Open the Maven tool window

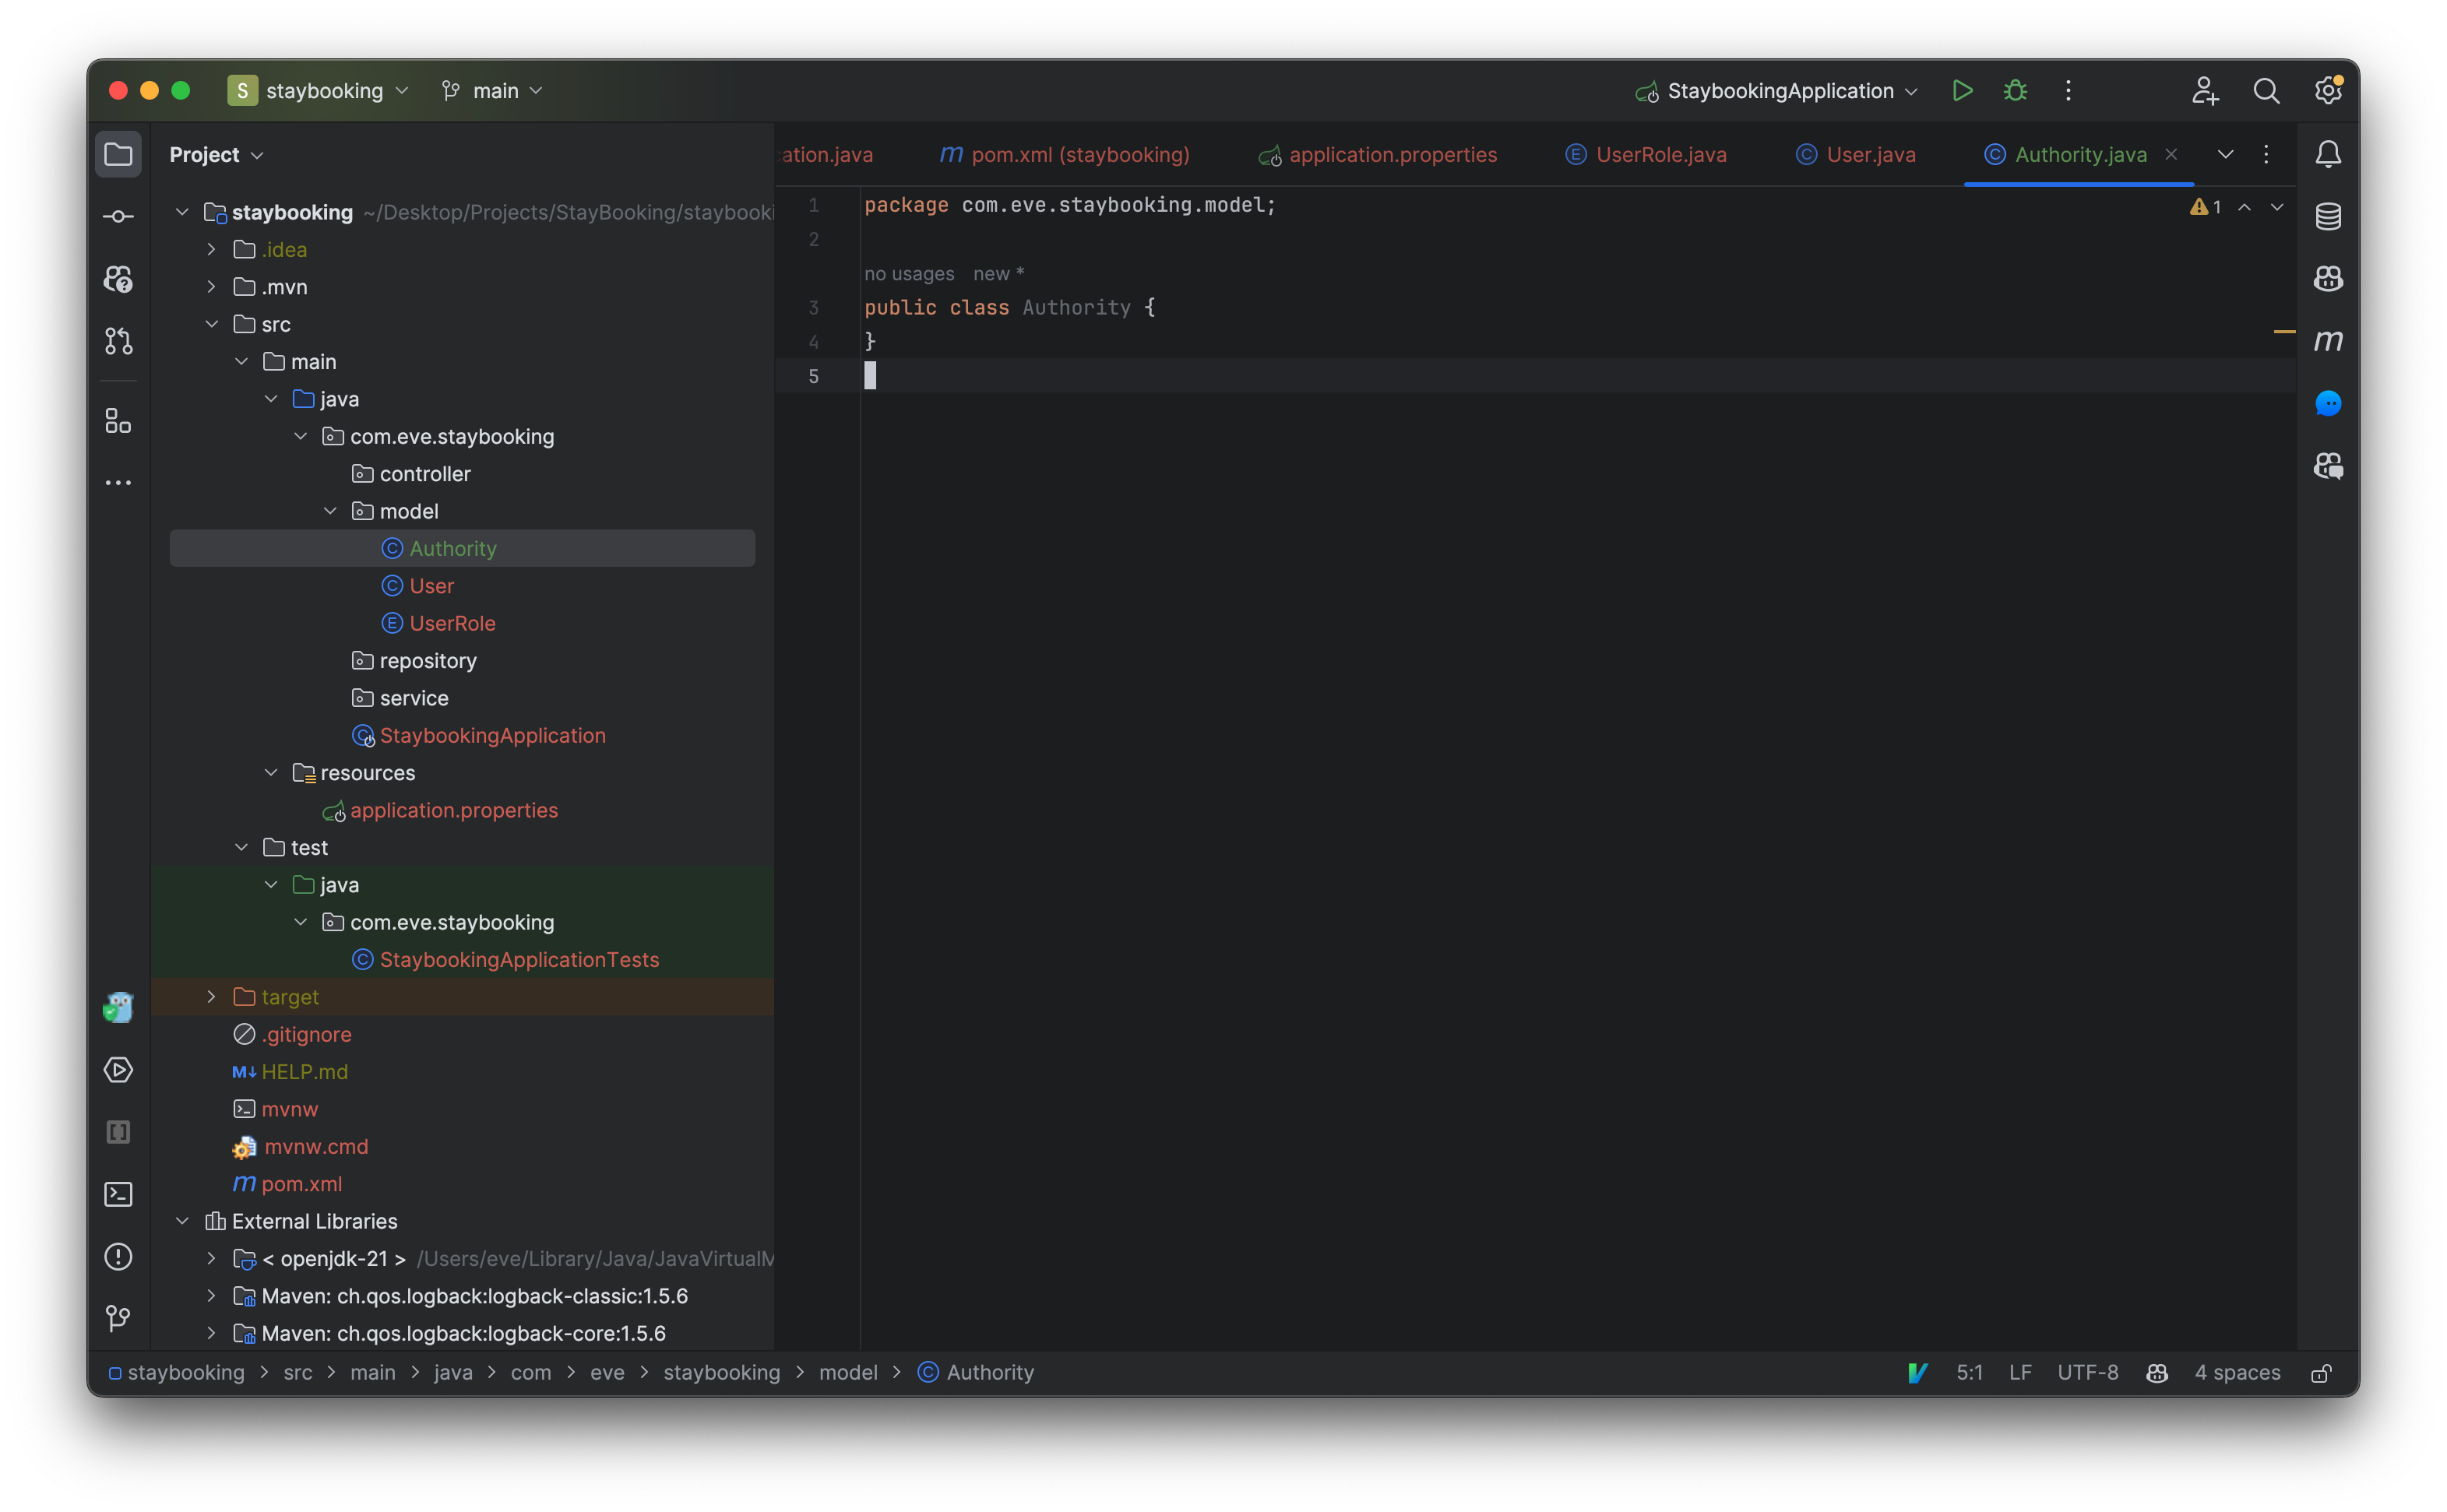click(2328, 340)
